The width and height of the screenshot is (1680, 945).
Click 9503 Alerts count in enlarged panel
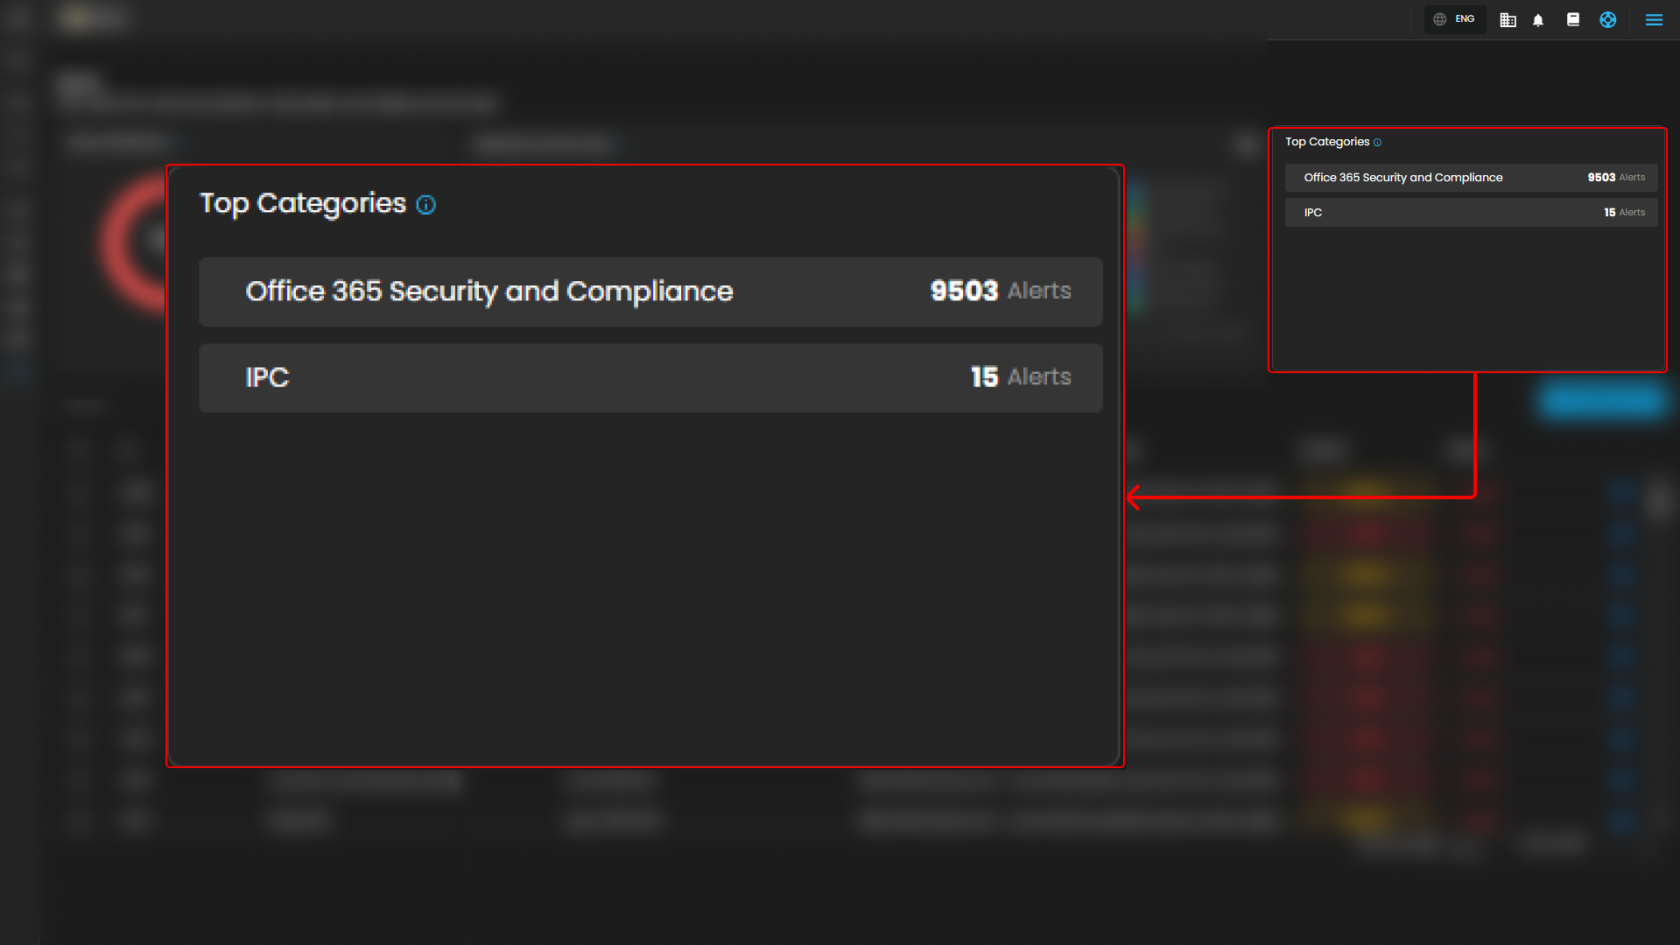coord(1000,291)
